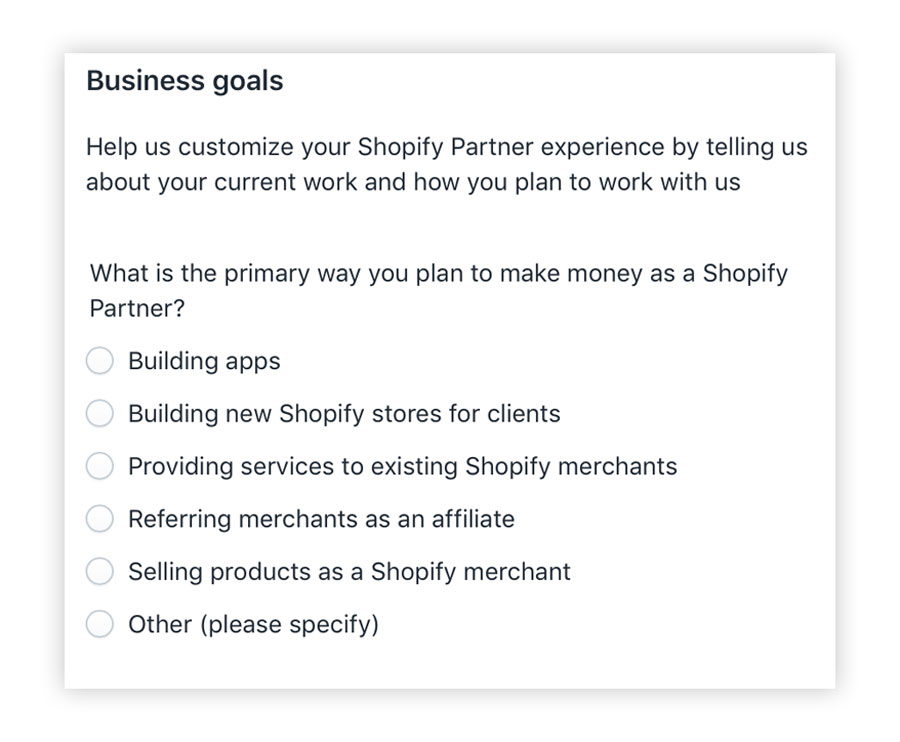Viewport: 900px width, 742px height.
Task: Click the 'Providing services to existing Shopify merchants' label
Action: (402, 467)
